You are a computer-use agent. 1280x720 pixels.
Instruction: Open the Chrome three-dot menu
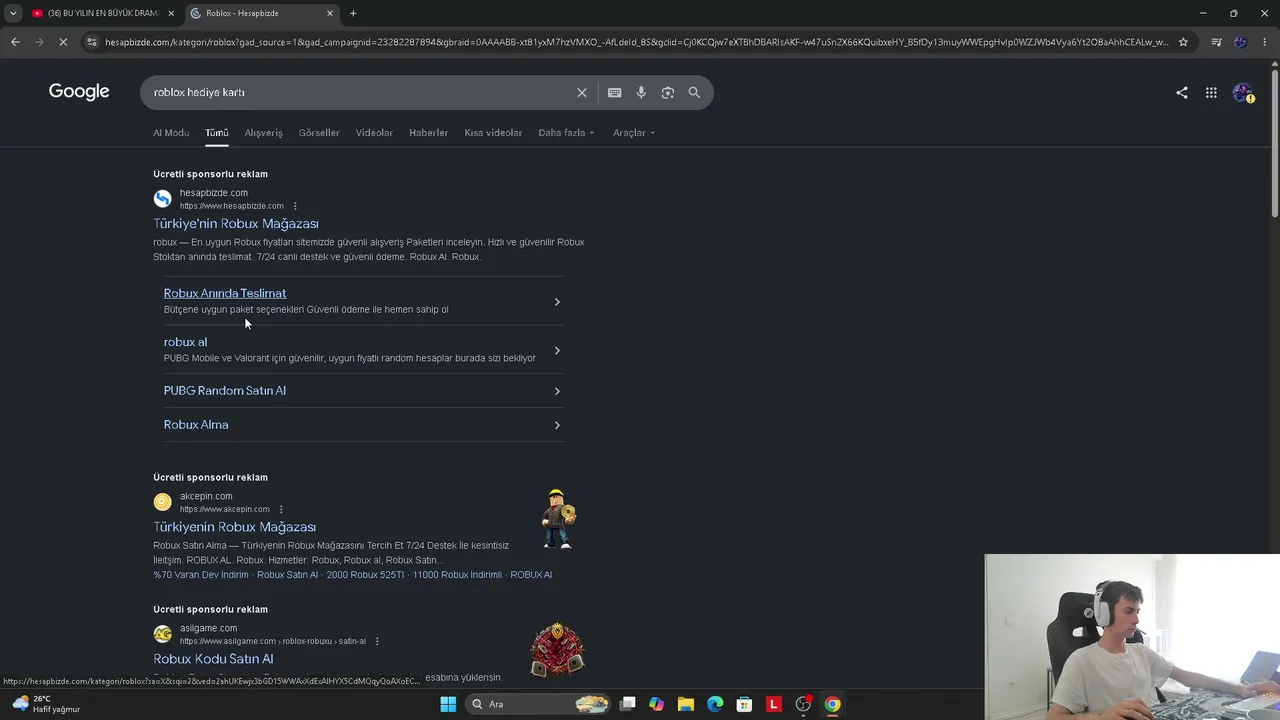(x=1265, y=42)
